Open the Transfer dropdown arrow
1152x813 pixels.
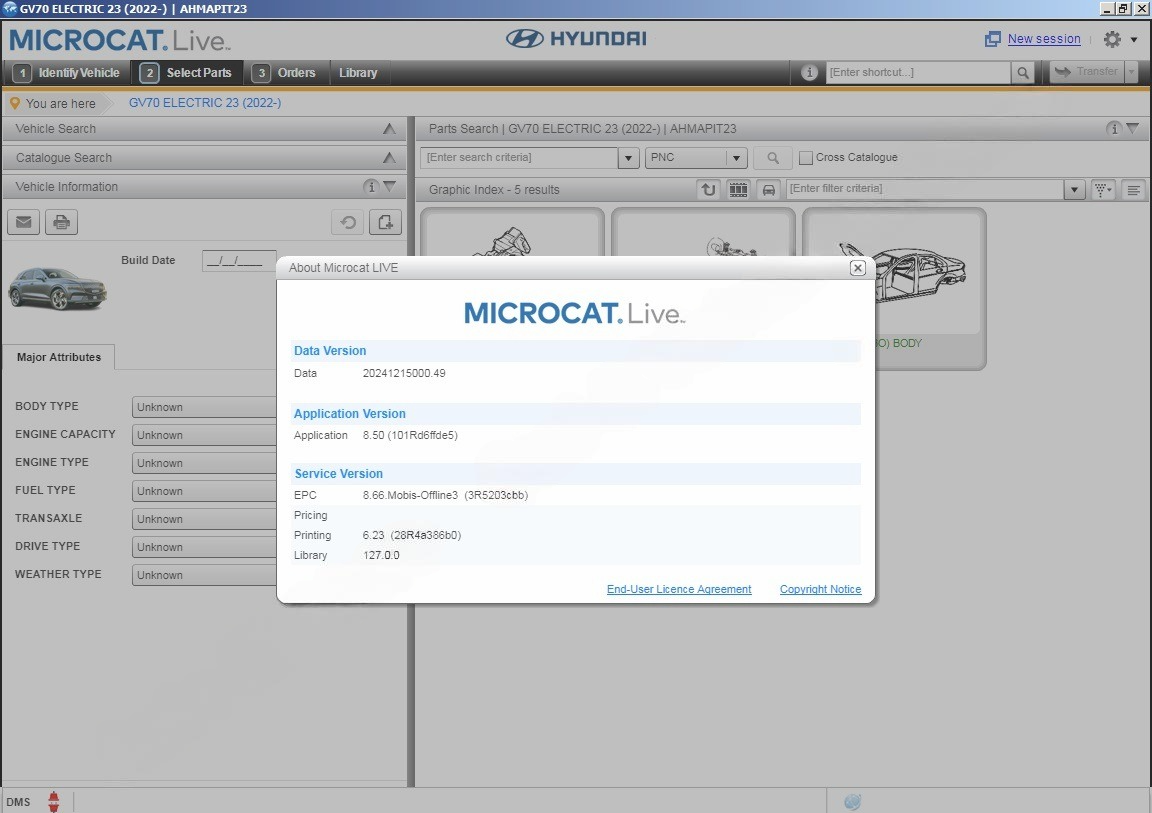[1131, 71]
